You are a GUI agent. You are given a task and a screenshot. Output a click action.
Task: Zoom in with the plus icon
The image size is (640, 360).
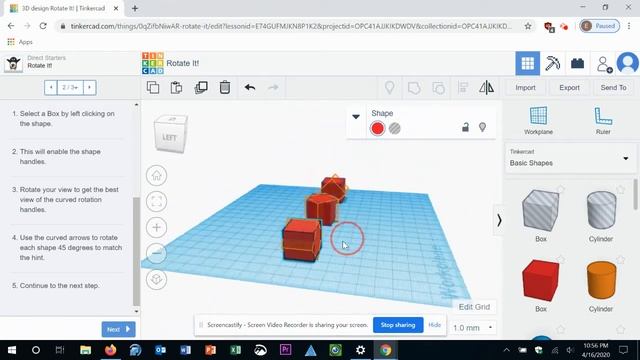(x=156, y=227)
